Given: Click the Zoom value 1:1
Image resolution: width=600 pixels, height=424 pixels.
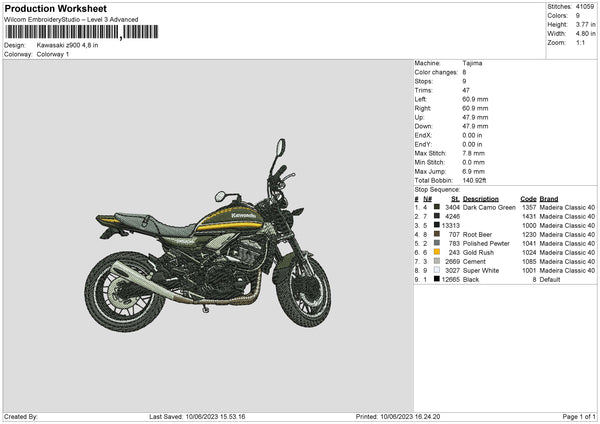Looking at the screenshot, I should pos(580,42).
